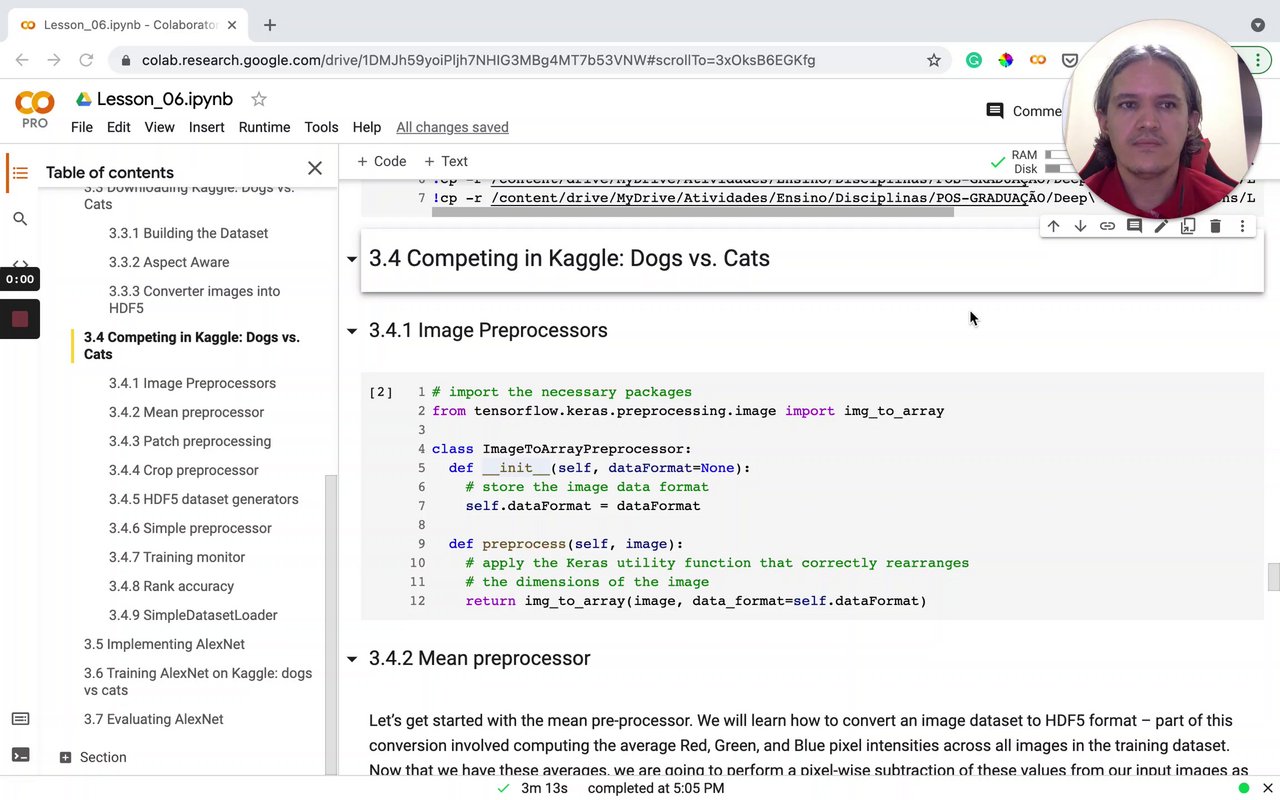Add a new Section in table of contents

click(x=93, y=757)
